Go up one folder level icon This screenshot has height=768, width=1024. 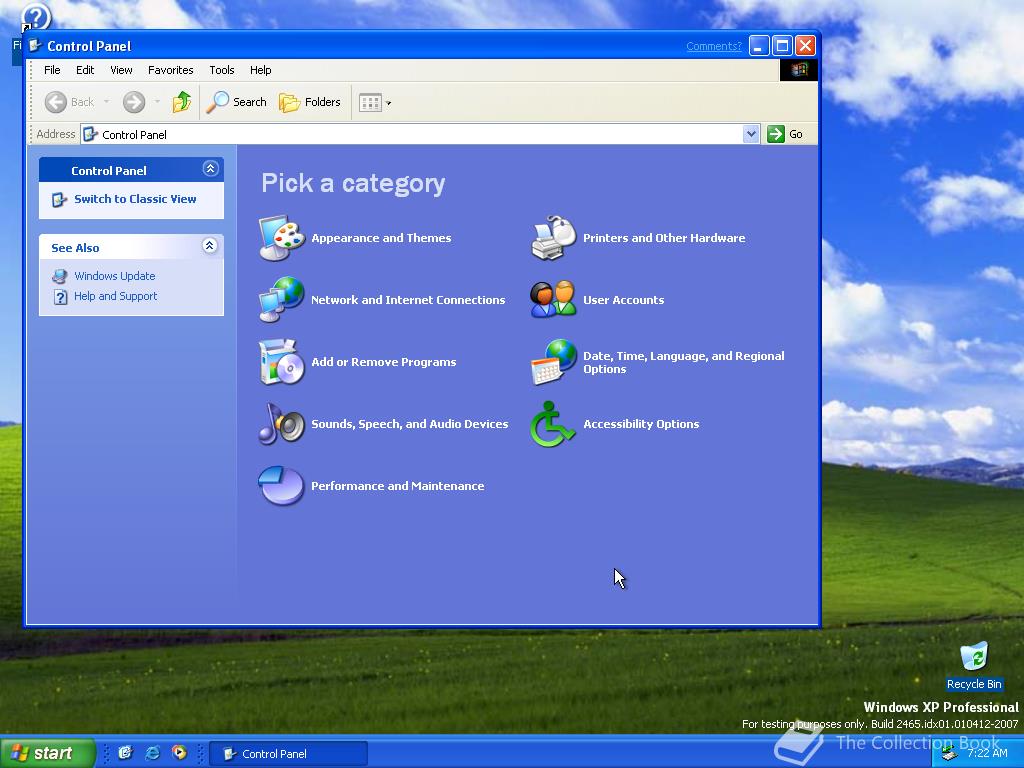pos(182,102)
